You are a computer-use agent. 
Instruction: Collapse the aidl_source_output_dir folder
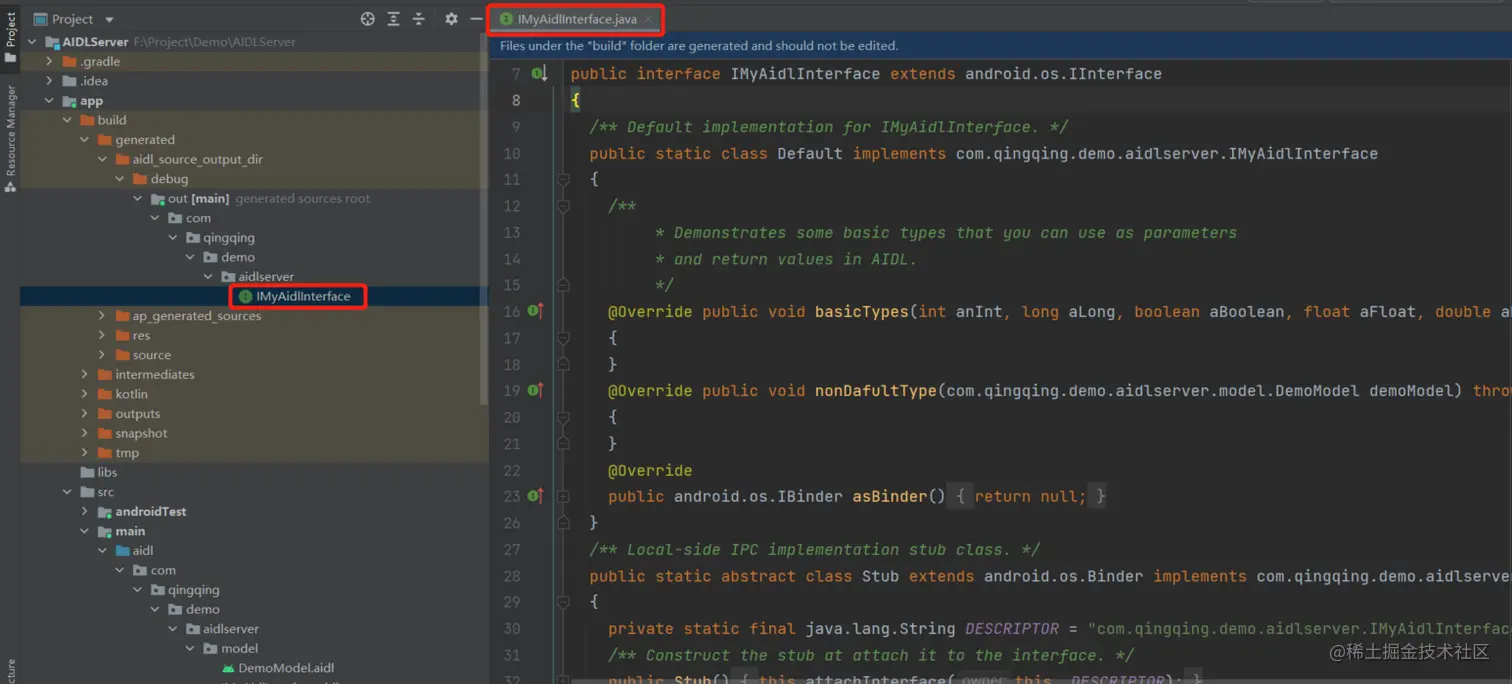point(102,159)
